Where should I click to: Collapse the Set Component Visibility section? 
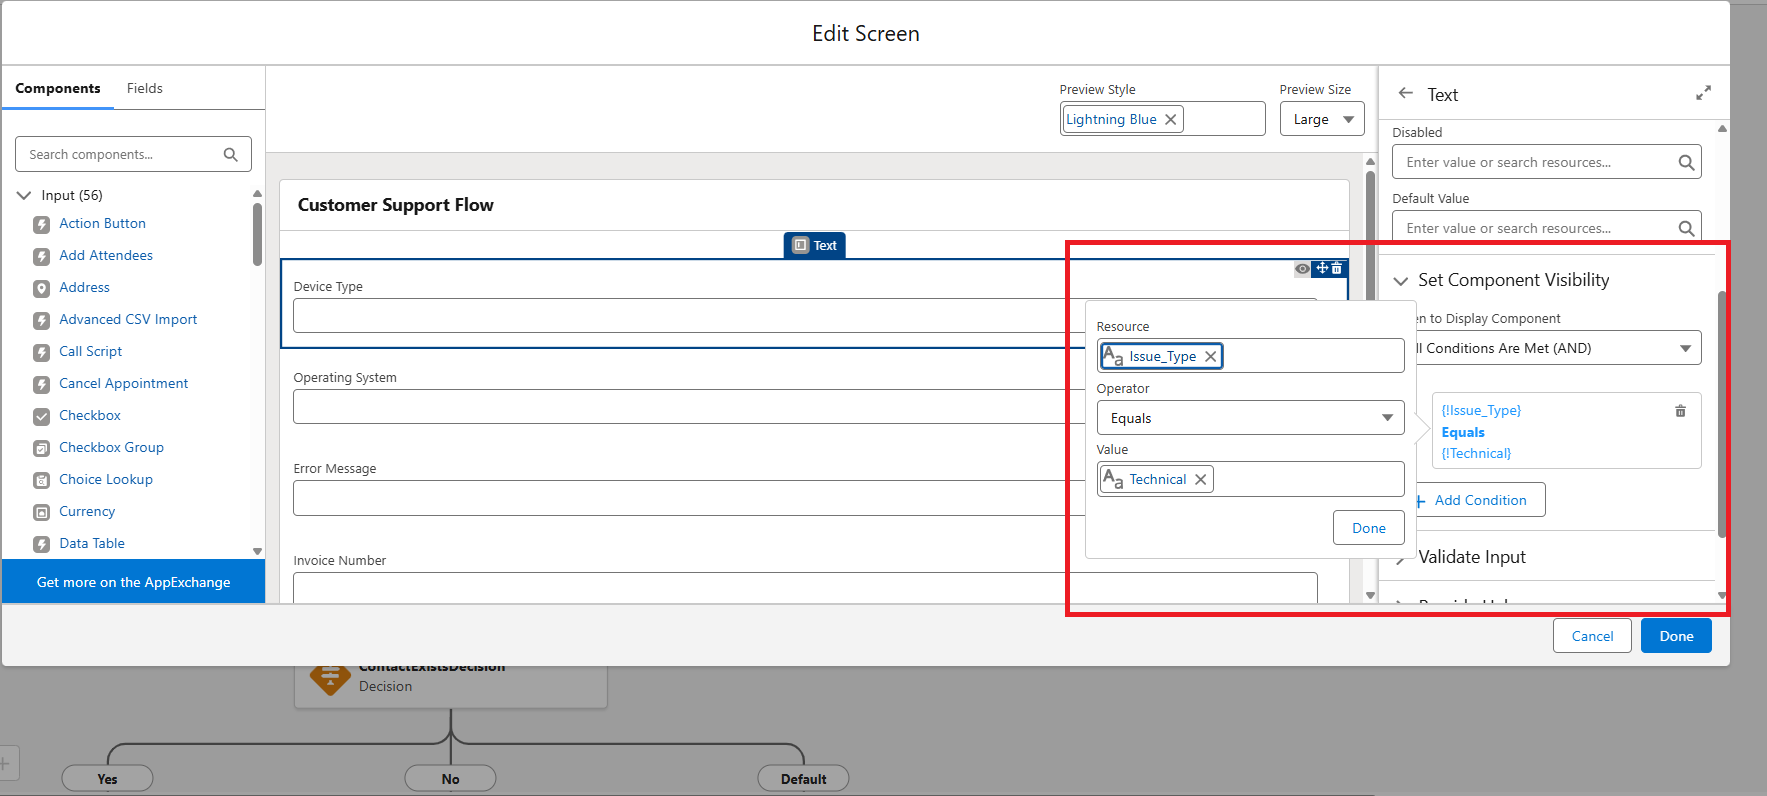[1401, 281]
